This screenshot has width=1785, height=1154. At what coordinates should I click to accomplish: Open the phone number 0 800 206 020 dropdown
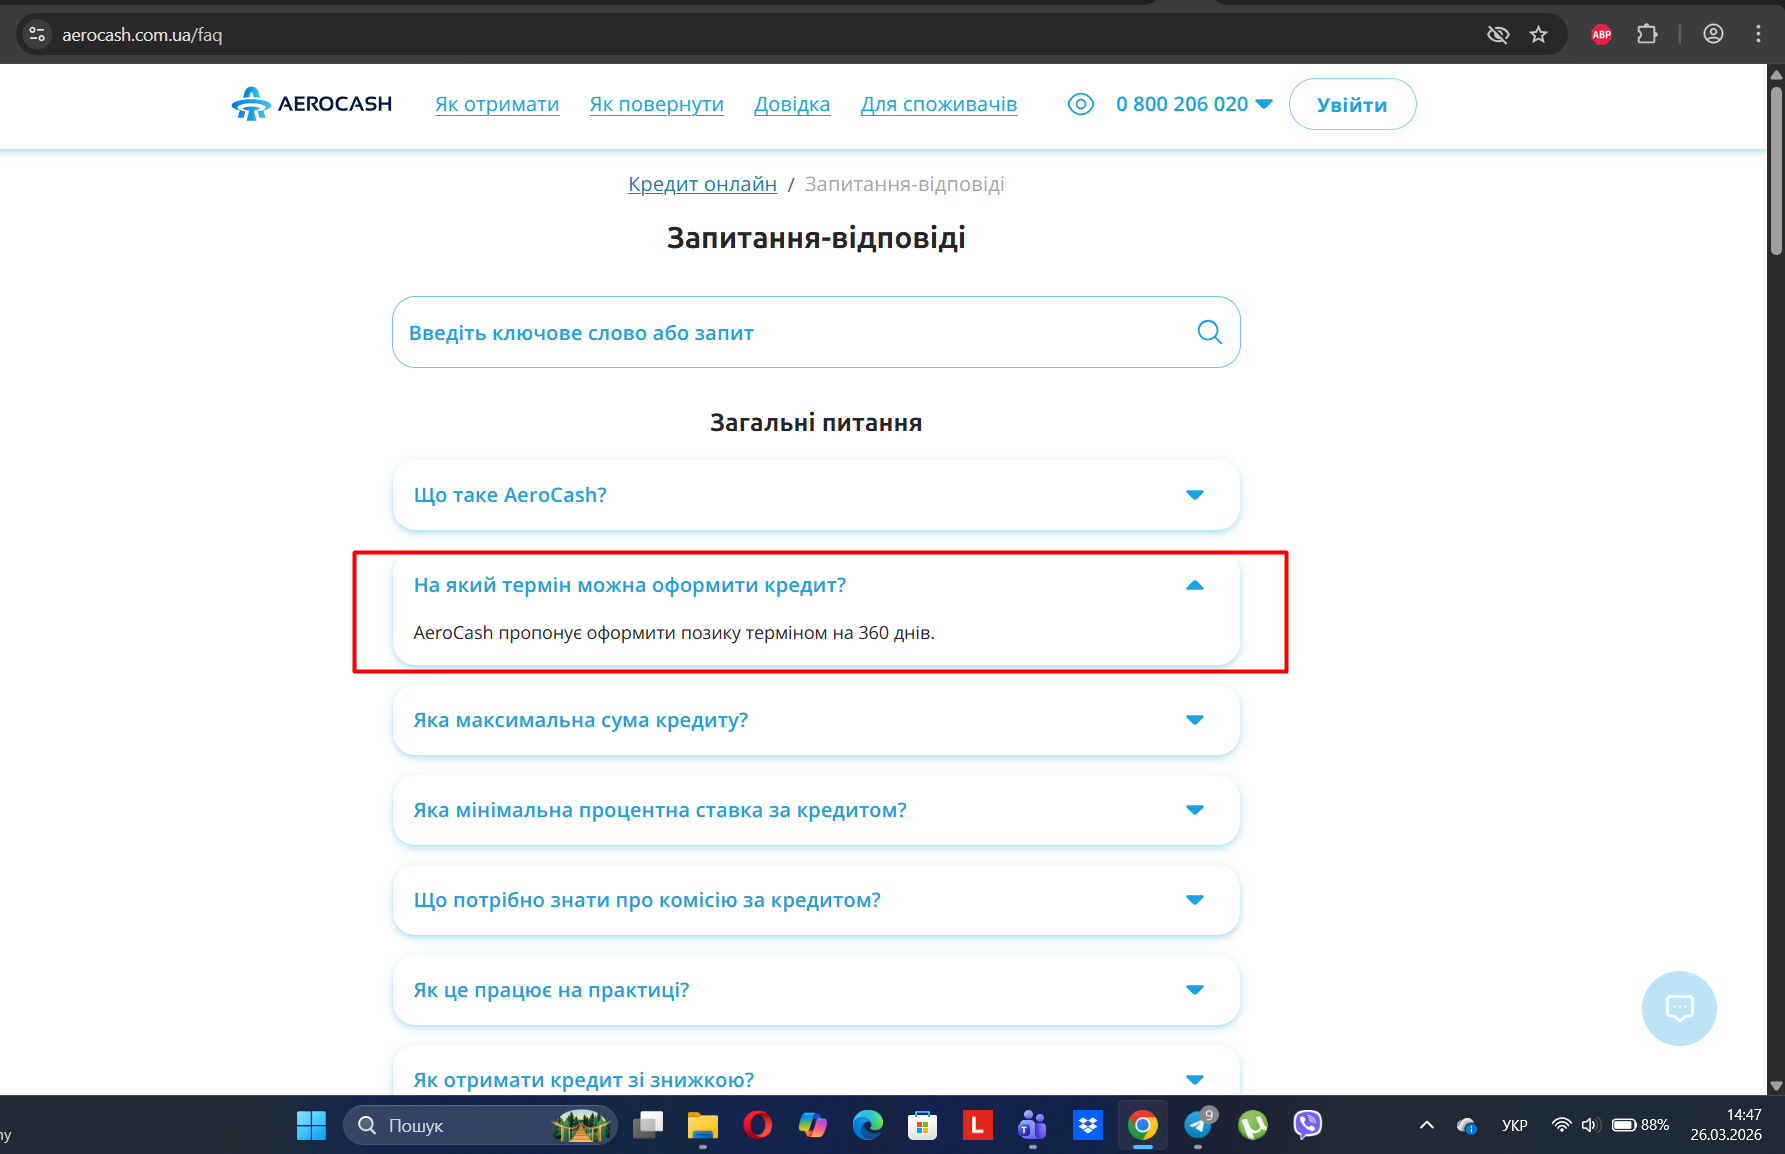1194,104
